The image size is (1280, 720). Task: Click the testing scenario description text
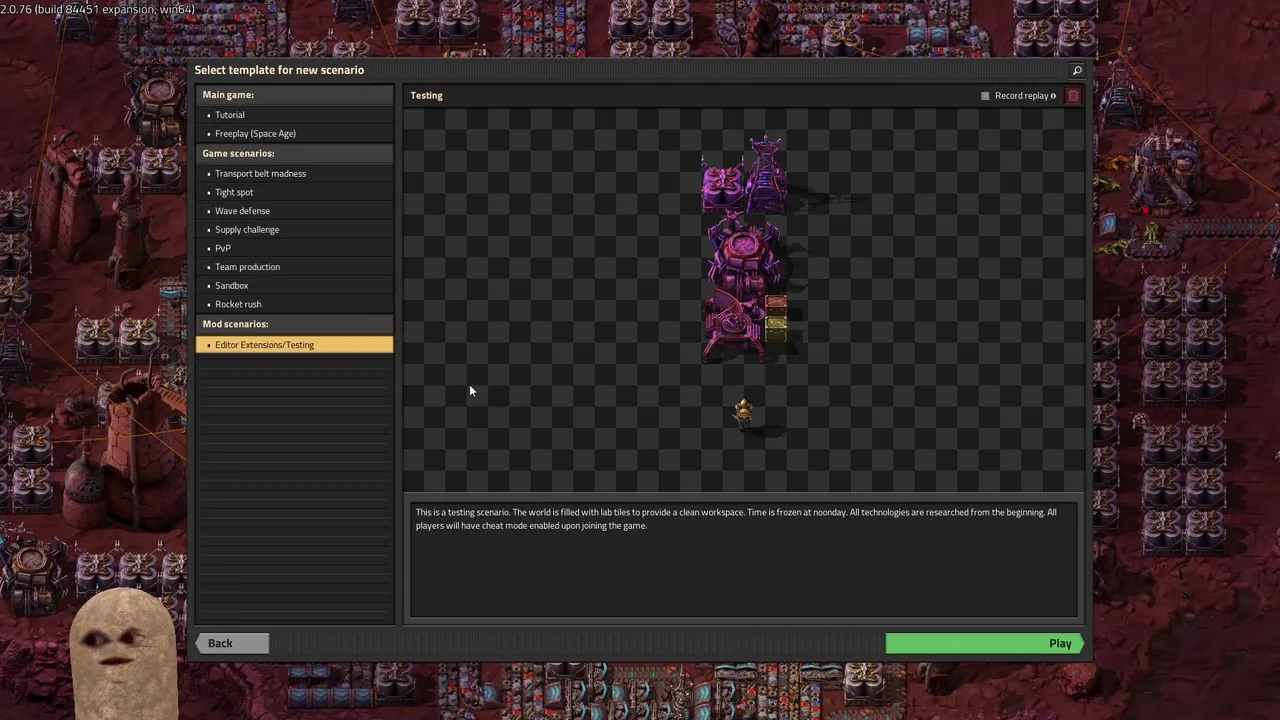tap(736, 519)
